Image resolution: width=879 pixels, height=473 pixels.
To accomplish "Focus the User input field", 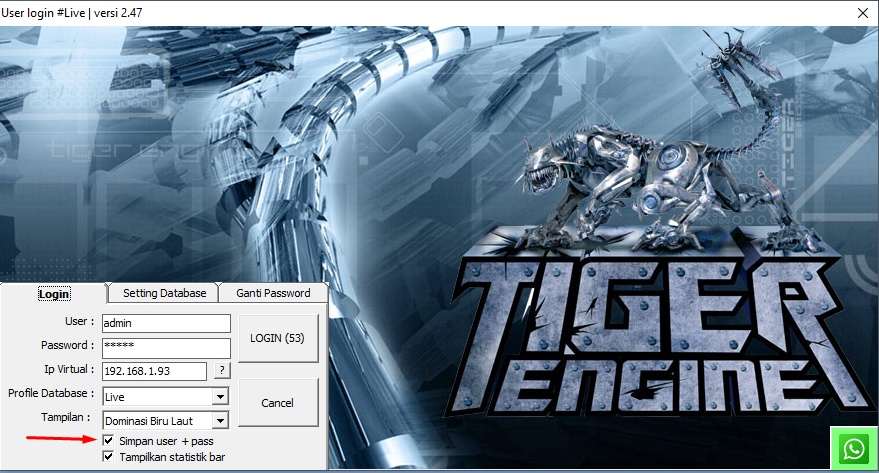I will [164, 323].
